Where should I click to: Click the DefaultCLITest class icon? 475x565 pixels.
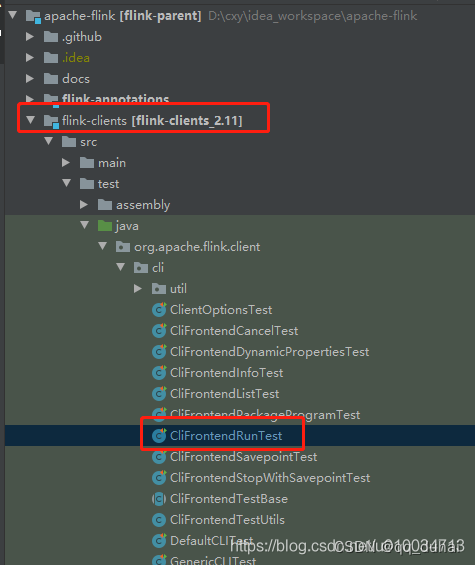tap(159, 540)
